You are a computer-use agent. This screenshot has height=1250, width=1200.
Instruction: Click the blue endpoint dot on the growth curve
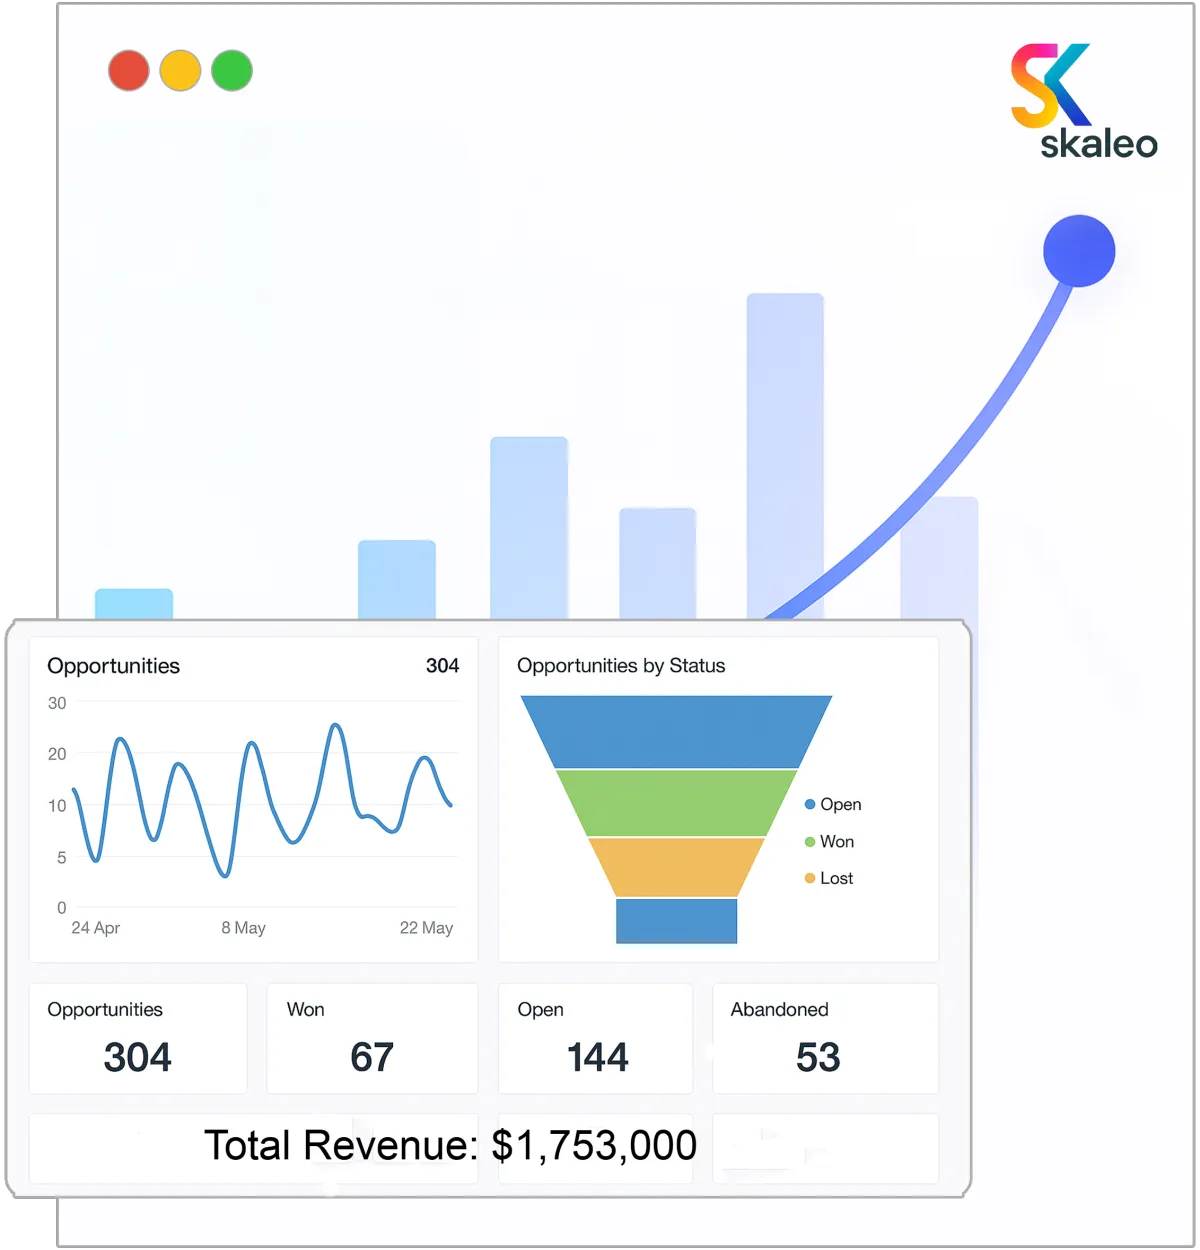coord(1079,251)
